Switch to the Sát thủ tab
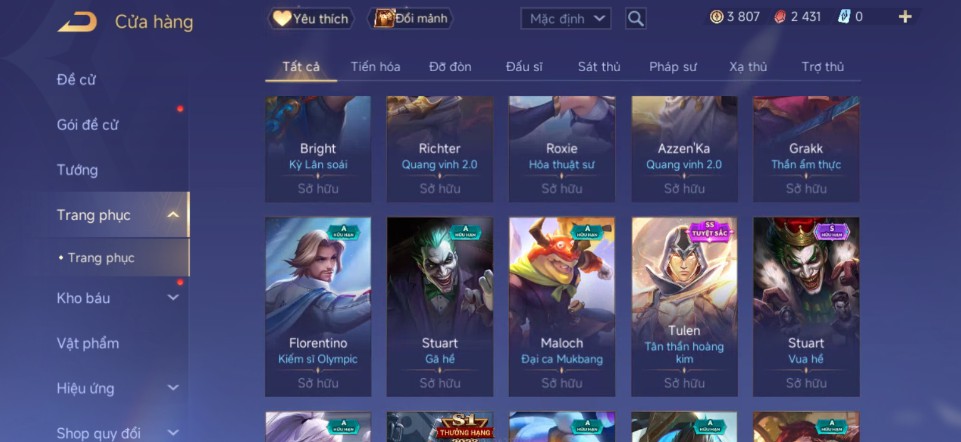The image size is (961, 442). pos(599,67)
